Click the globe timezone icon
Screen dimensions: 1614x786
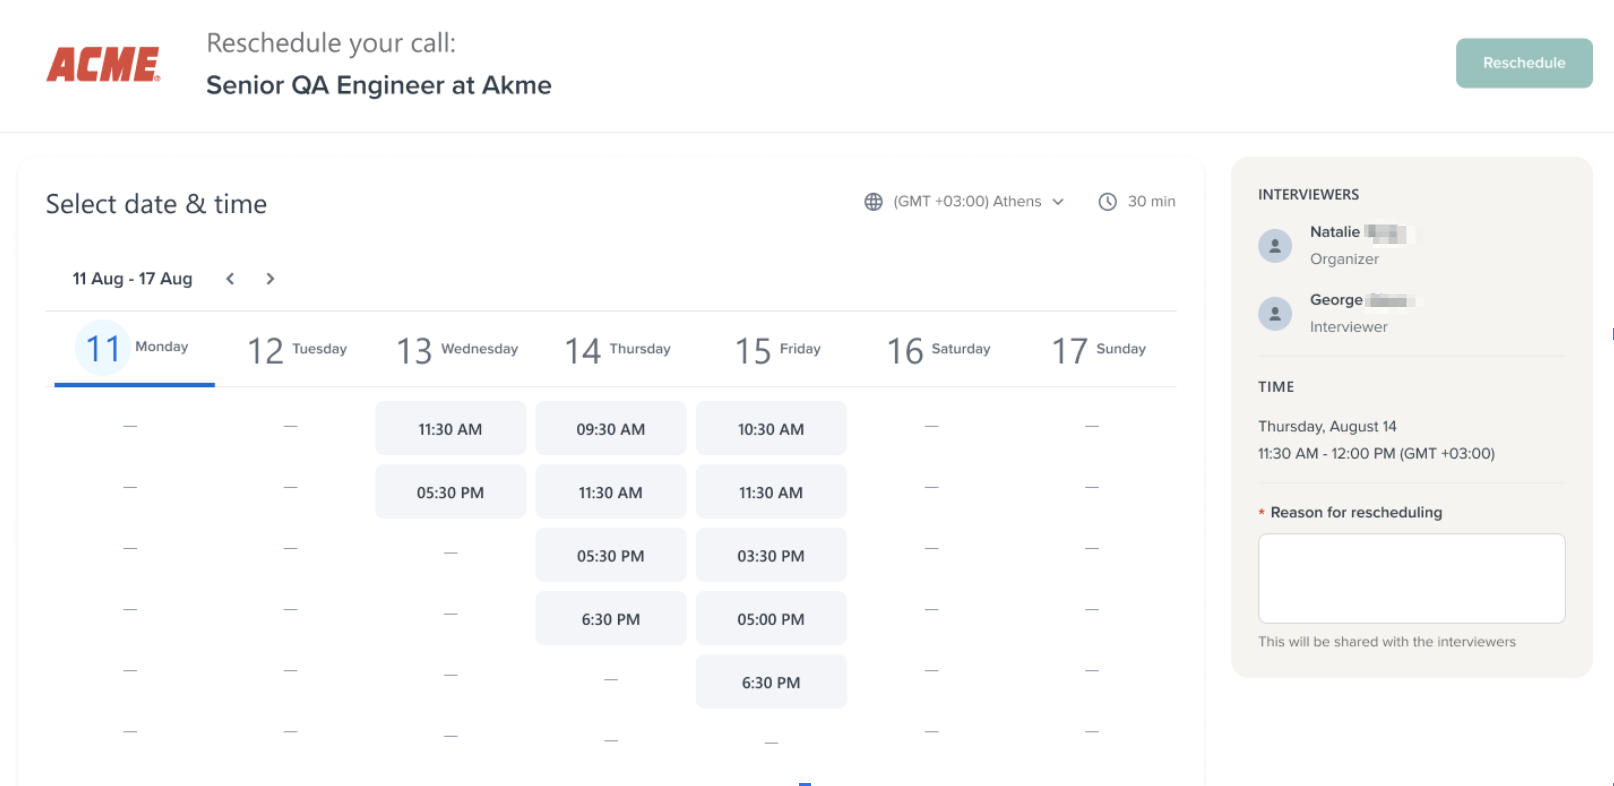coord(873,202)
